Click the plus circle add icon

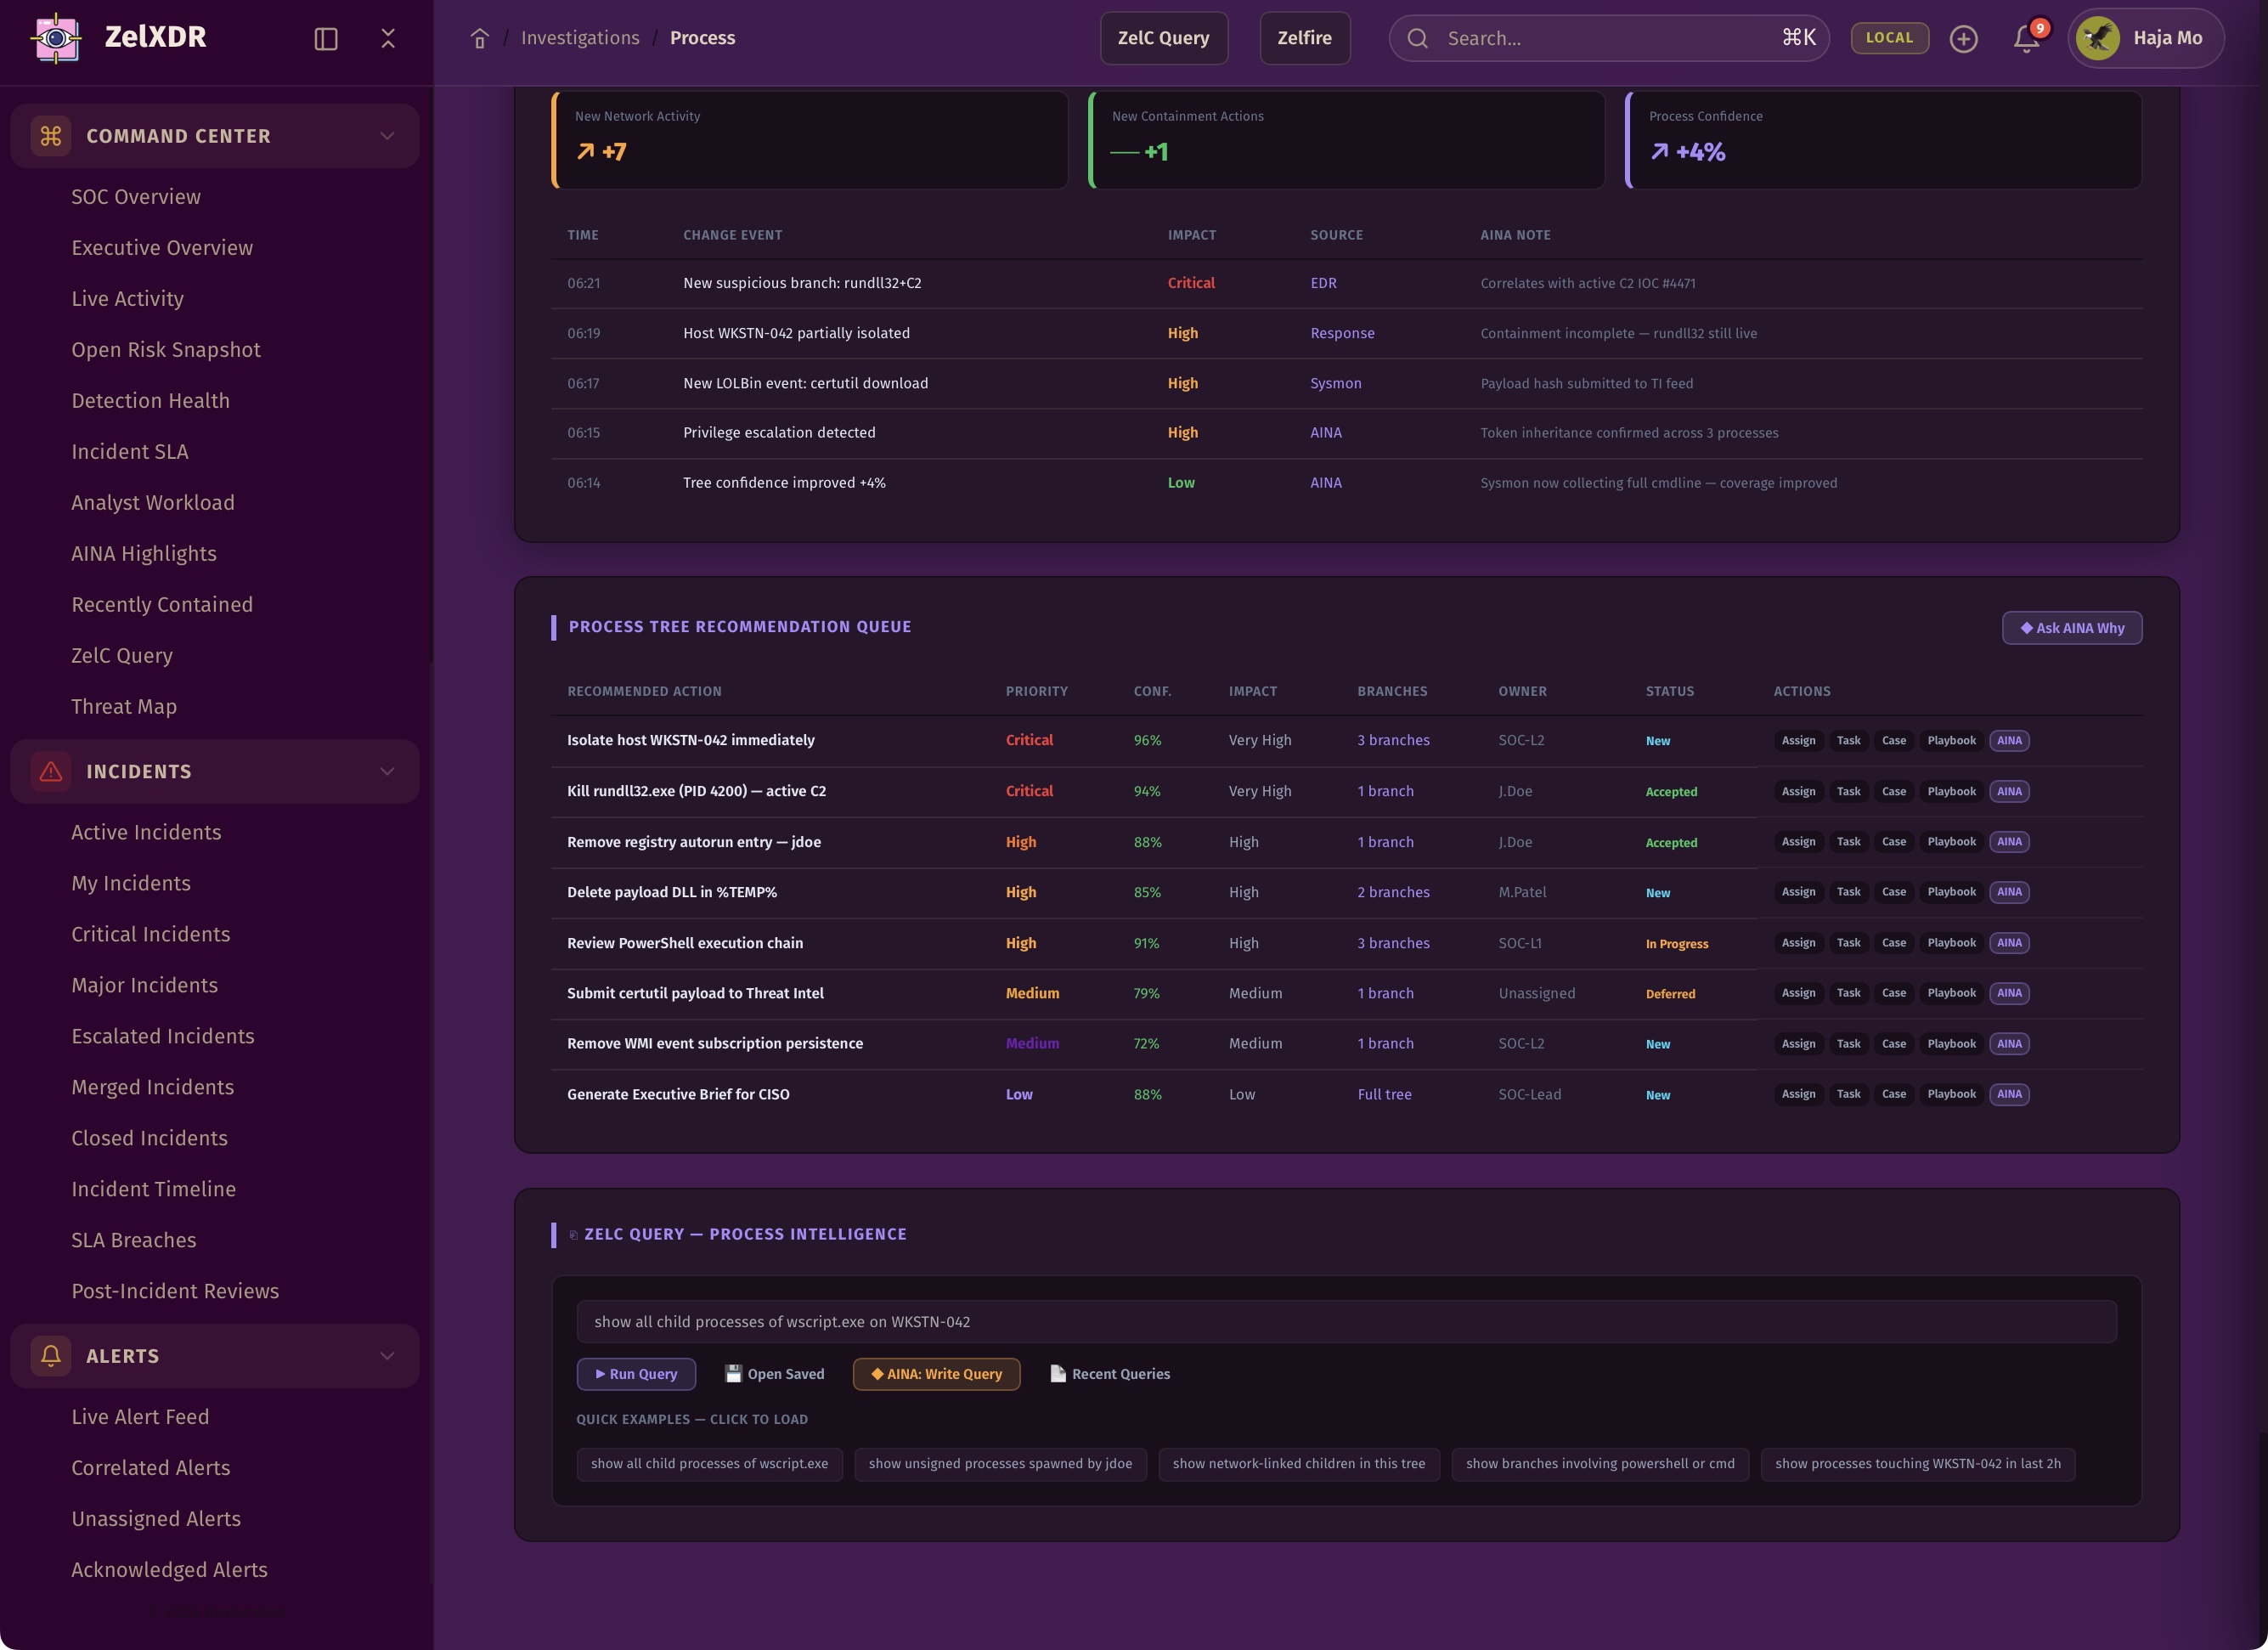pyautogui.click(x=1963, y=38)
